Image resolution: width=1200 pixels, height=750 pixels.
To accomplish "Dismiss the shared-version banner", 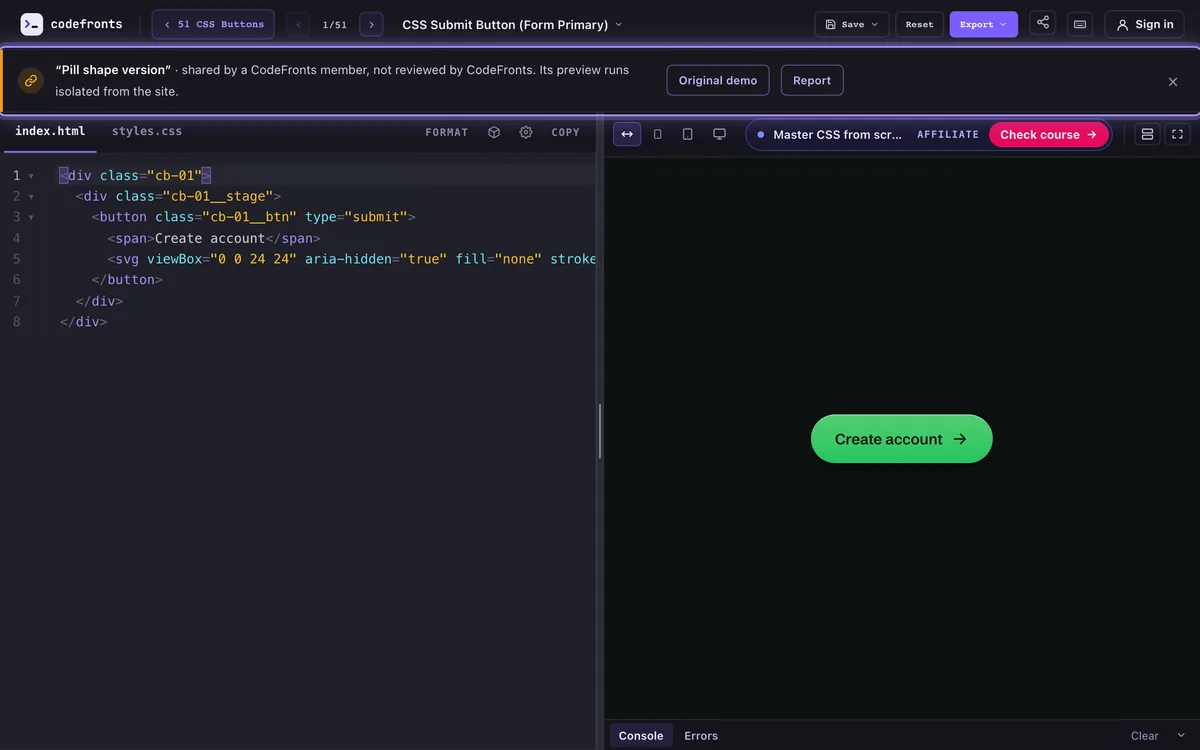I will [1173, 81].
